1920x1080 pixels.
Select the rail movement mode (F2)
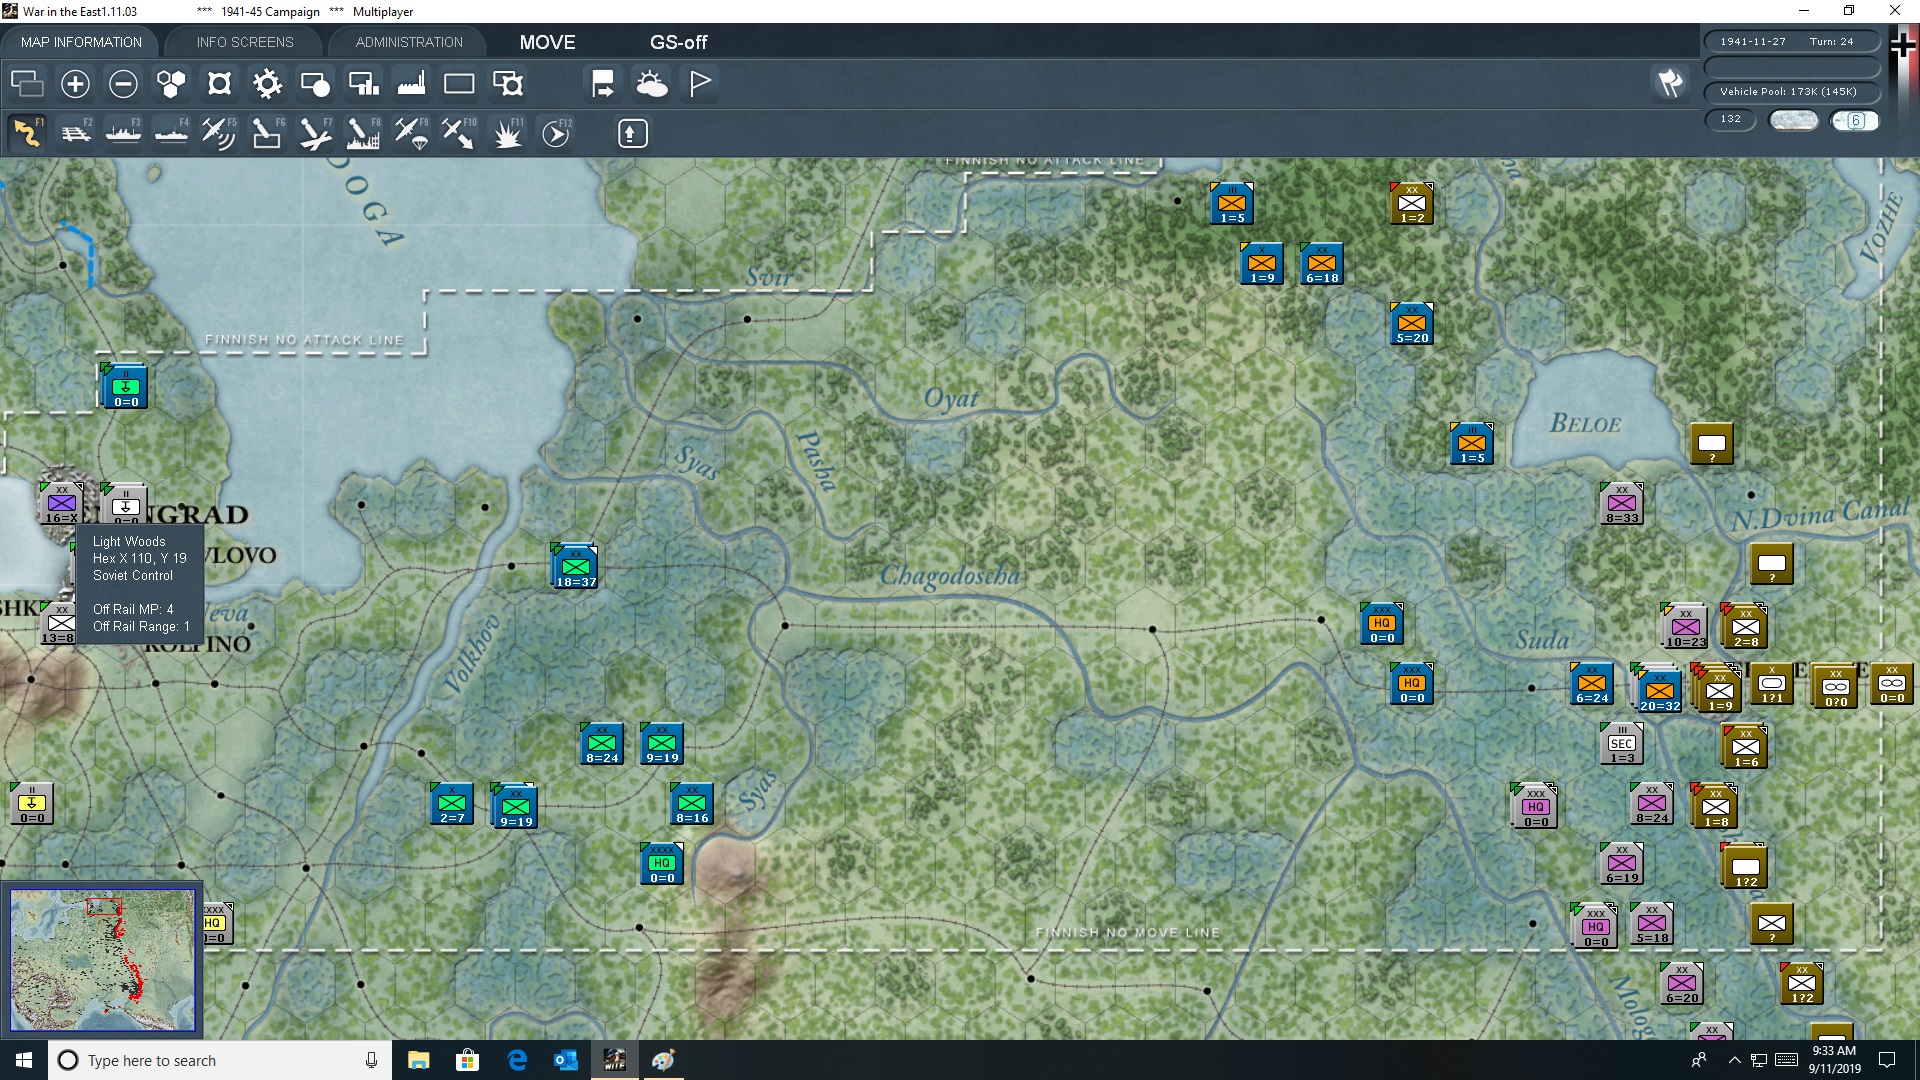[x=75, y=133]
